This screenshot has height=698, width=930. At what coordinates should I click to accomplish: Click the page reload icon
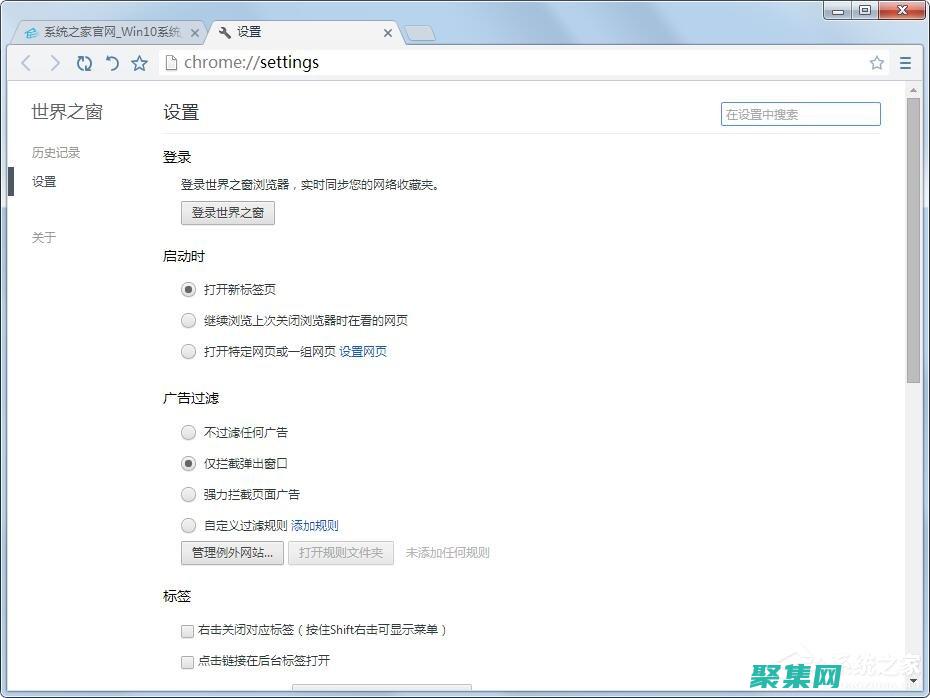tap(84, 62)
